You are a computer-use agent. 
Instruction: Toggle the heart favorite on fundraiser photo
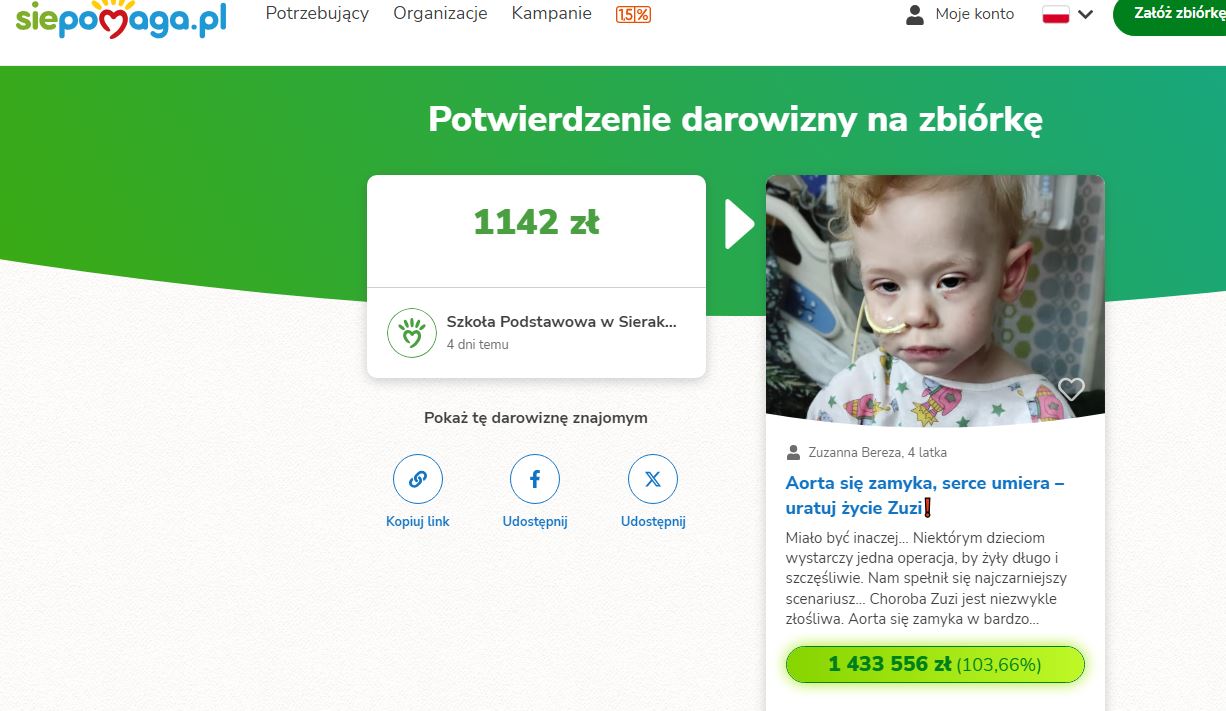1071,389
